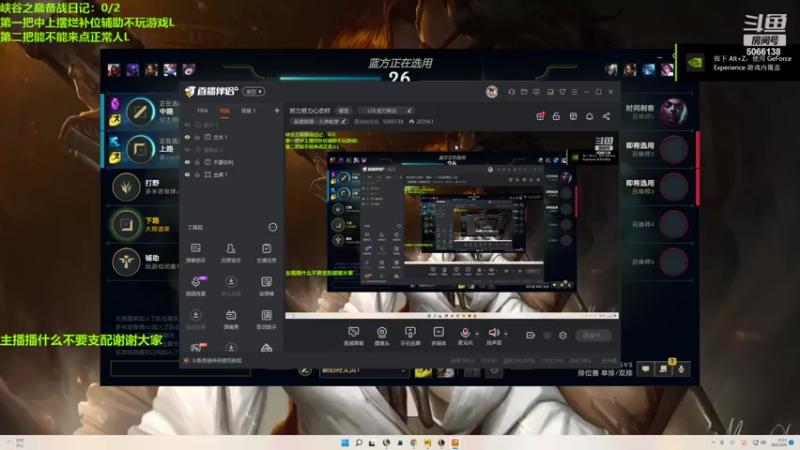
Task: Edit the 英雄联盟 category label
Action: coord(319,121)
